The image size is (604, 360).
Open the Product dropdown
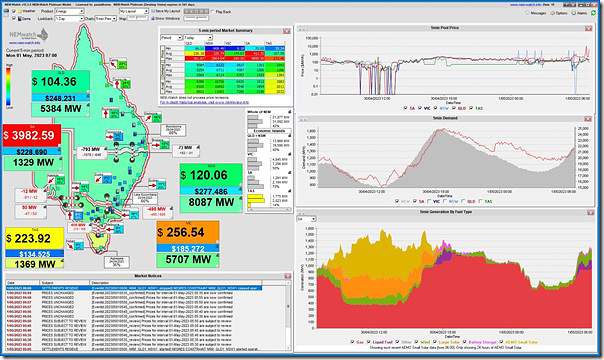[x=70, y=12]
